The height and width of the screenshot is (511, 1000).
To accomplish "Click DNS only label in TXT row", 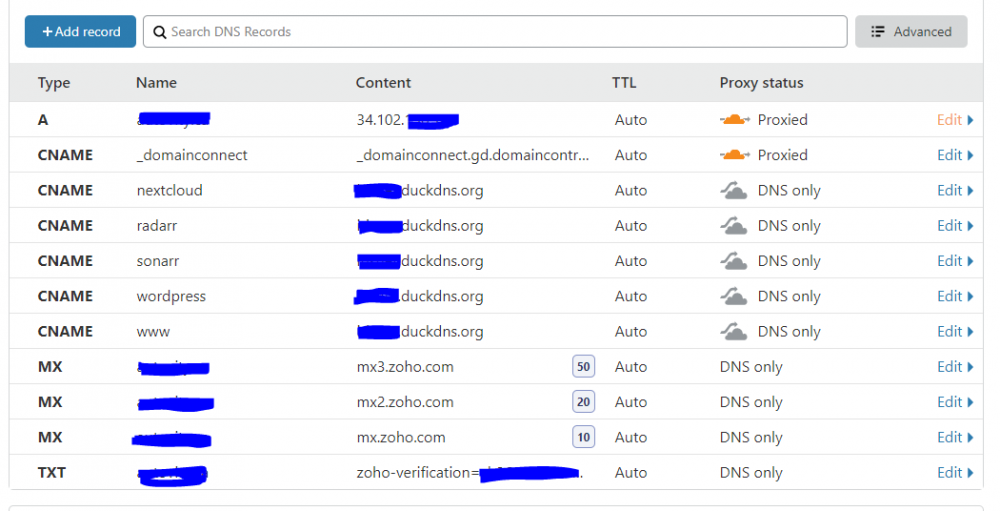I will 751,473.
